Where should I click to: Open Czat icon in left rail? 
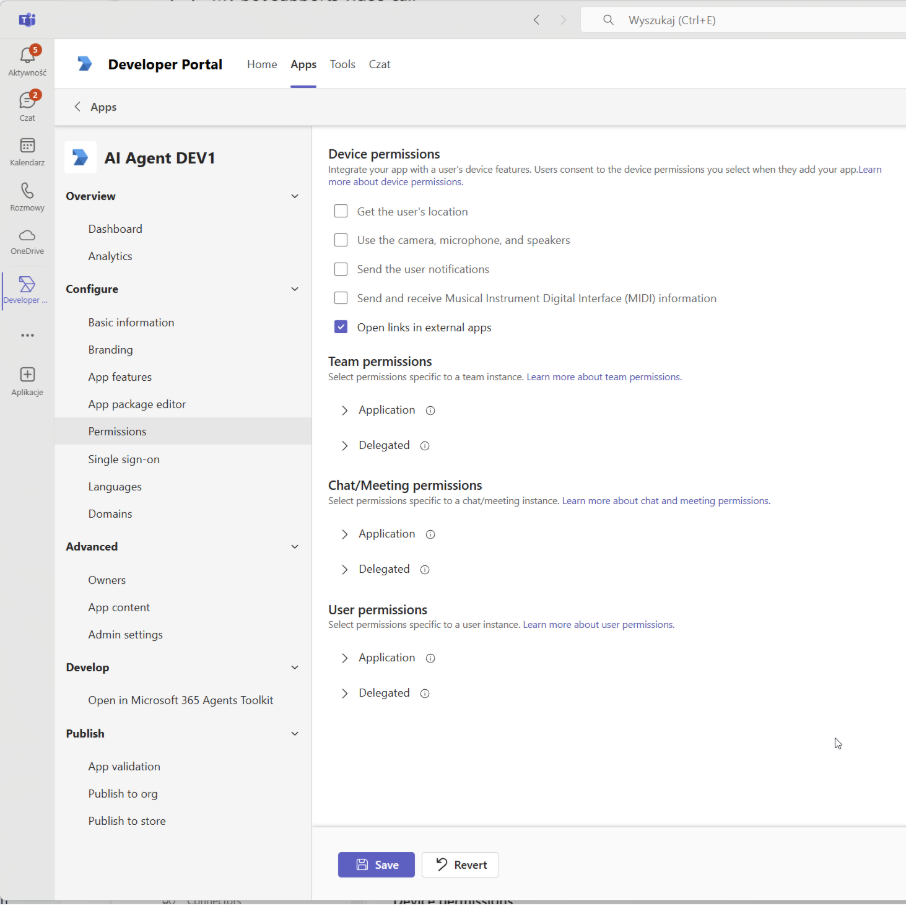(x=27, y=101)
